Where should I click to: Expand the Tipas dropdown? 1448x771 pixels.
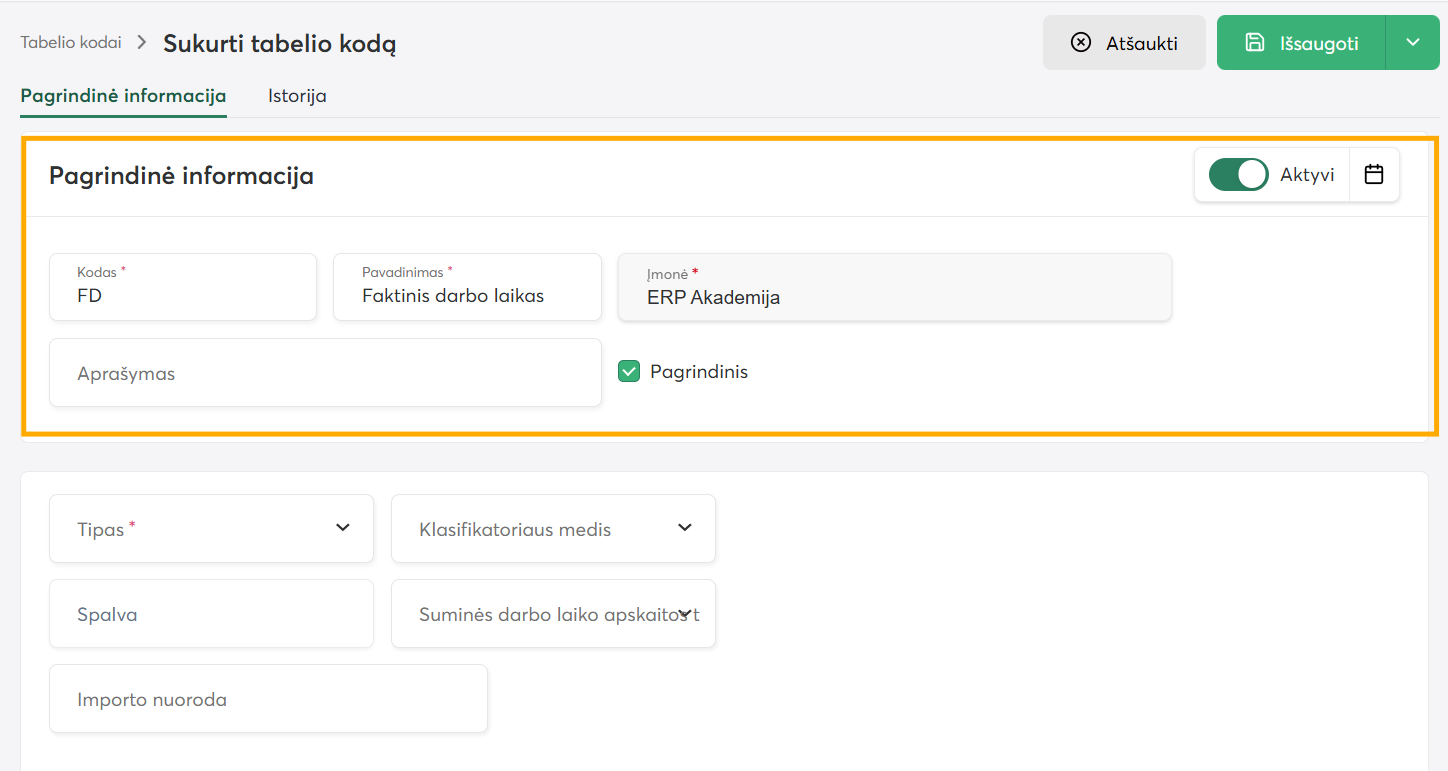211,528
